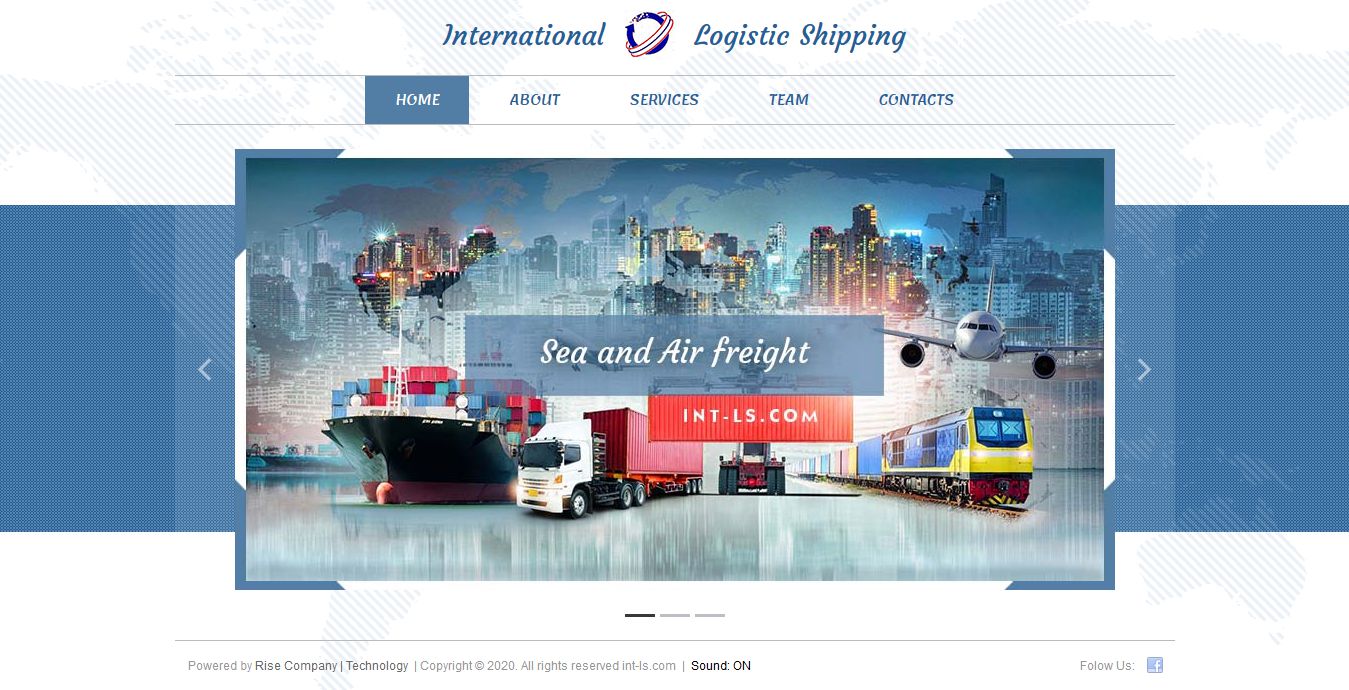Follow the Technology footer link
This screenshot has height=690, width=1349.
click(x=377, y=666)
